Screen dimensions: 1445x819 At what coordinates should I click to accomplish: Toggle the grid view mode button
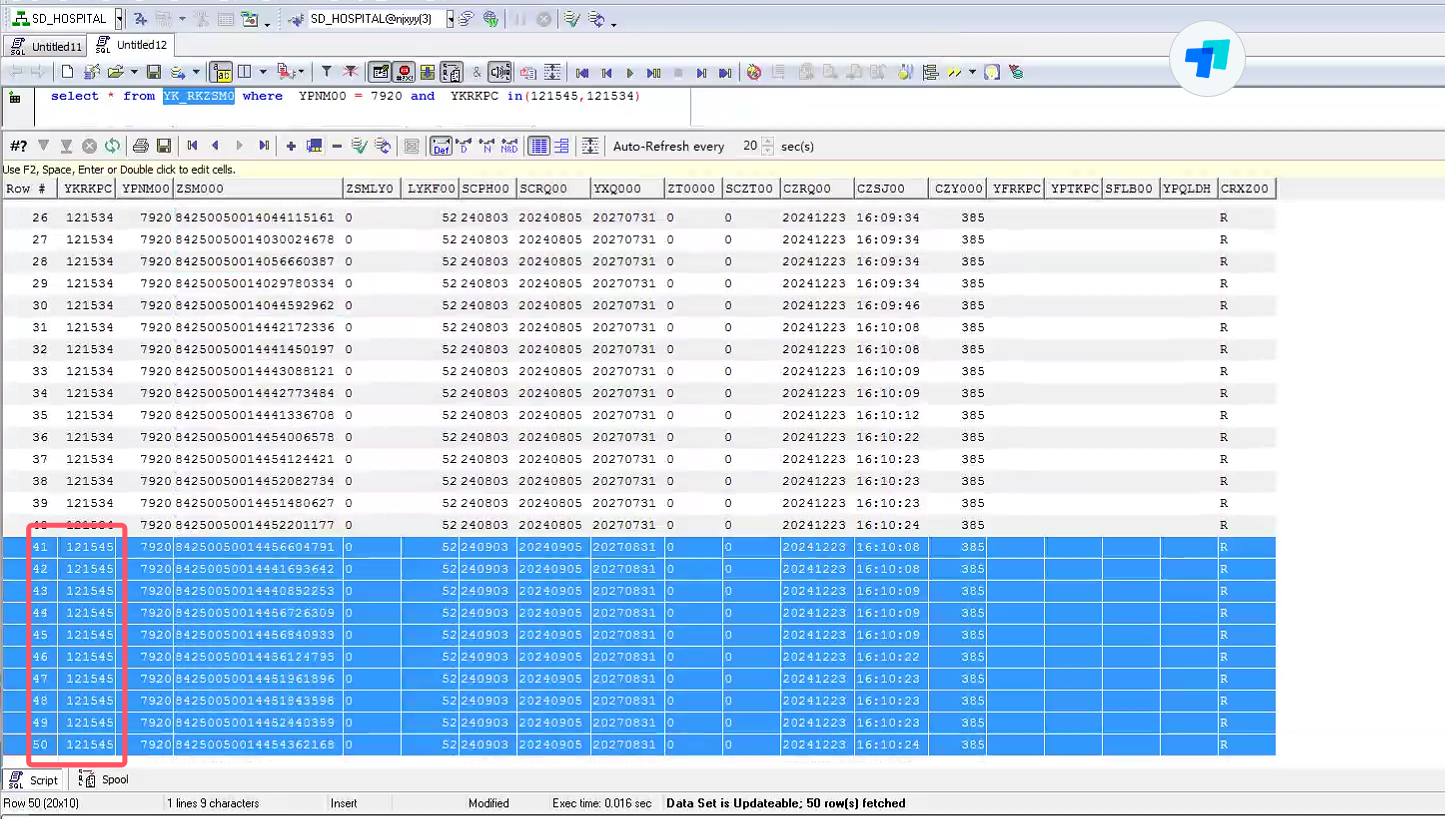tap(539, 146)
